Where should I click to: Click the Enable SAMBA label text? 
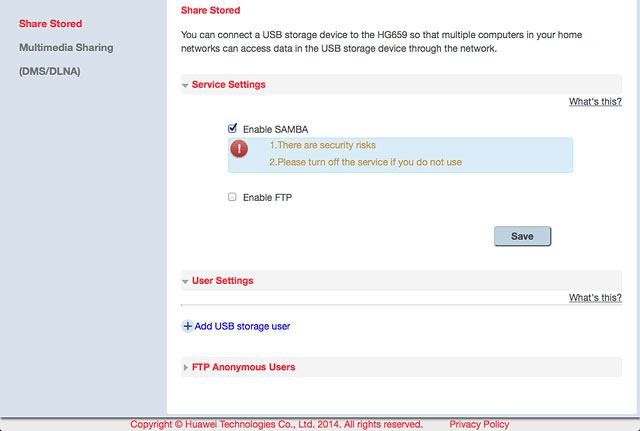pyautogui.click(x=276, y=129)
